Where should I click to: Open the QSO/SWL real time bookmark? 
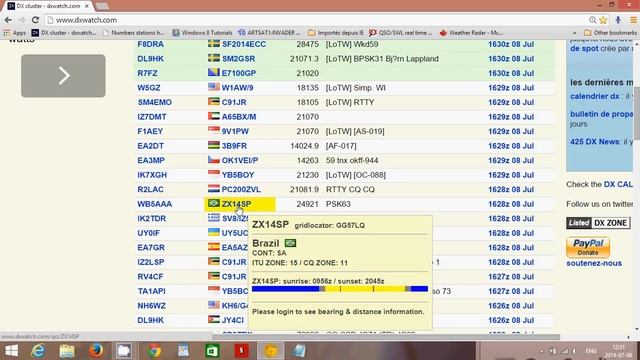(400, 33)
